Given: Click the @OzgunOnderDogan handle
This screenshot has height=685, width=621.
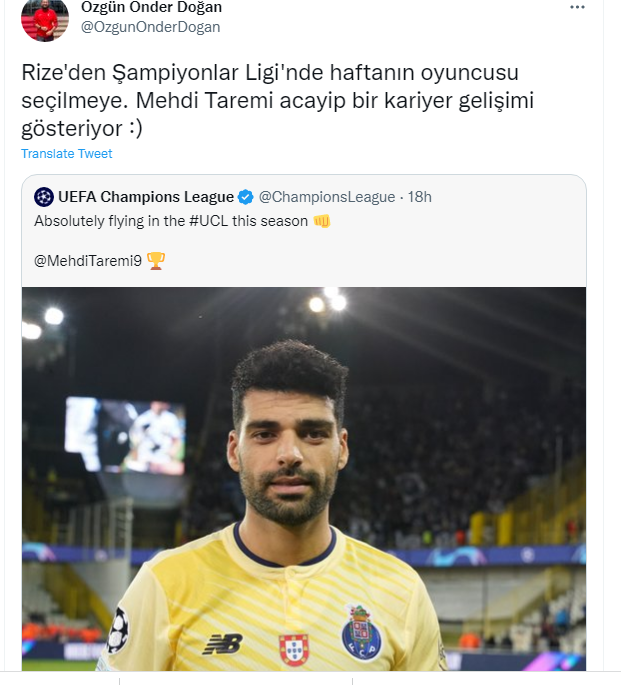Looking at the screenshot, I should click(150, 27).
